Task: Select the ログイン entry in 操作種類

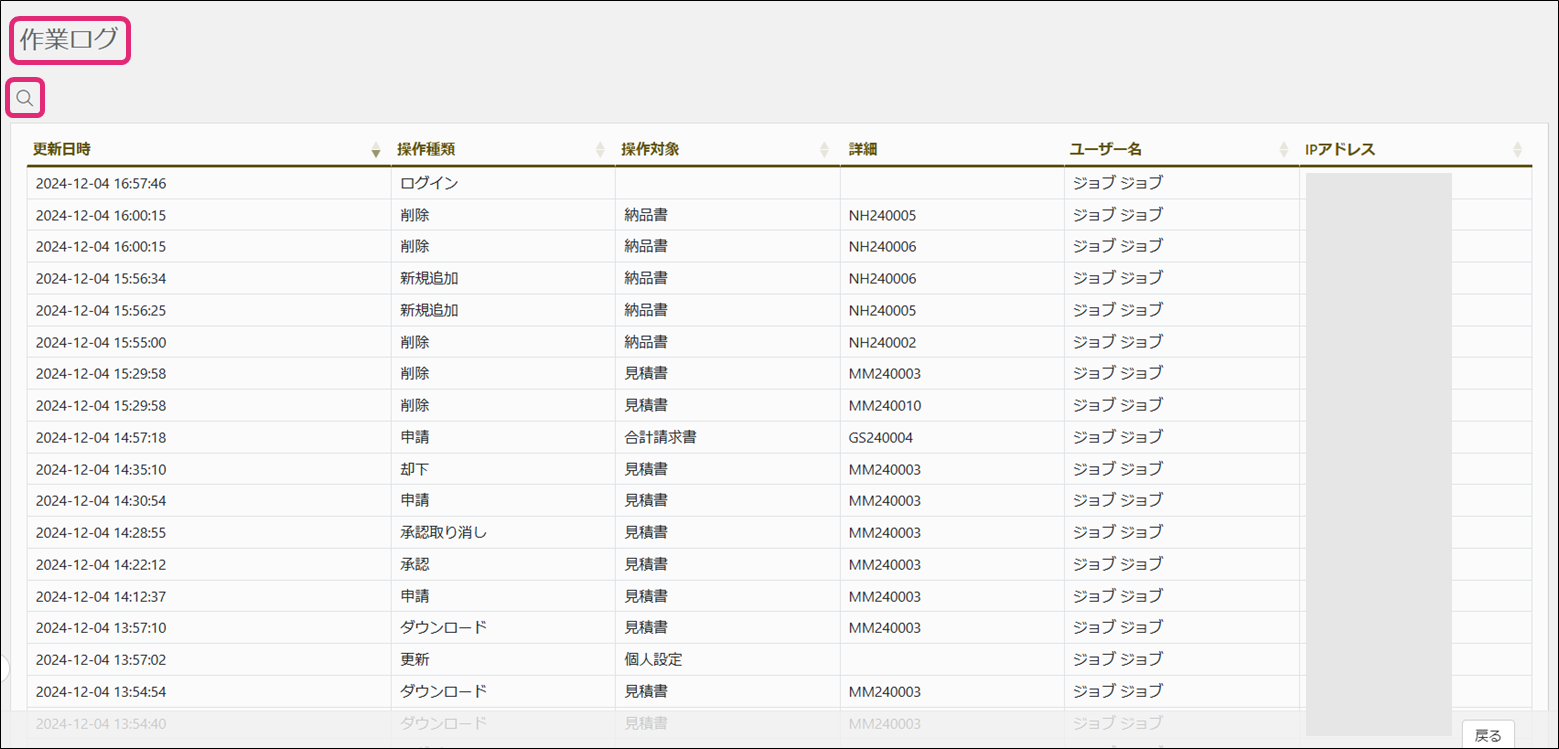Action: (x=429, y=183)
